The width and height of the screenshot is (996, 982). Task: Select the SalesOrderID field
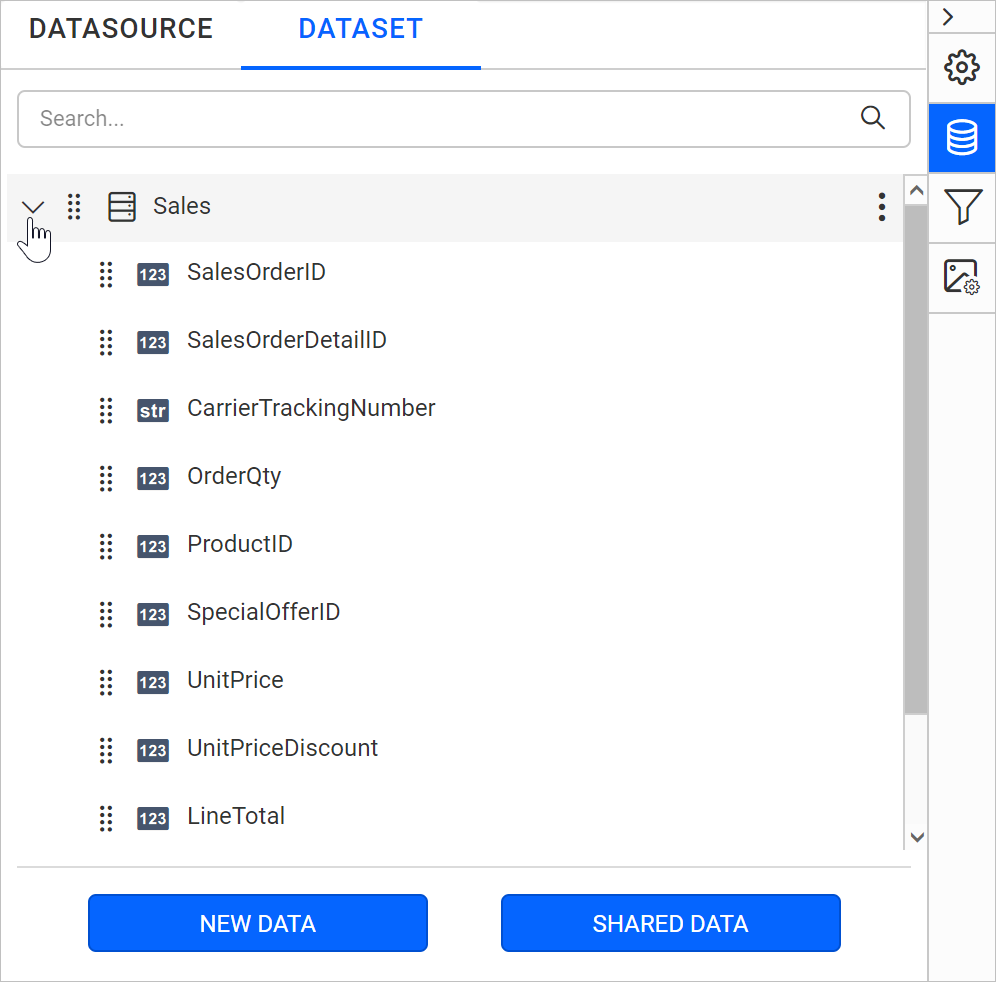(x=256, y=272)
